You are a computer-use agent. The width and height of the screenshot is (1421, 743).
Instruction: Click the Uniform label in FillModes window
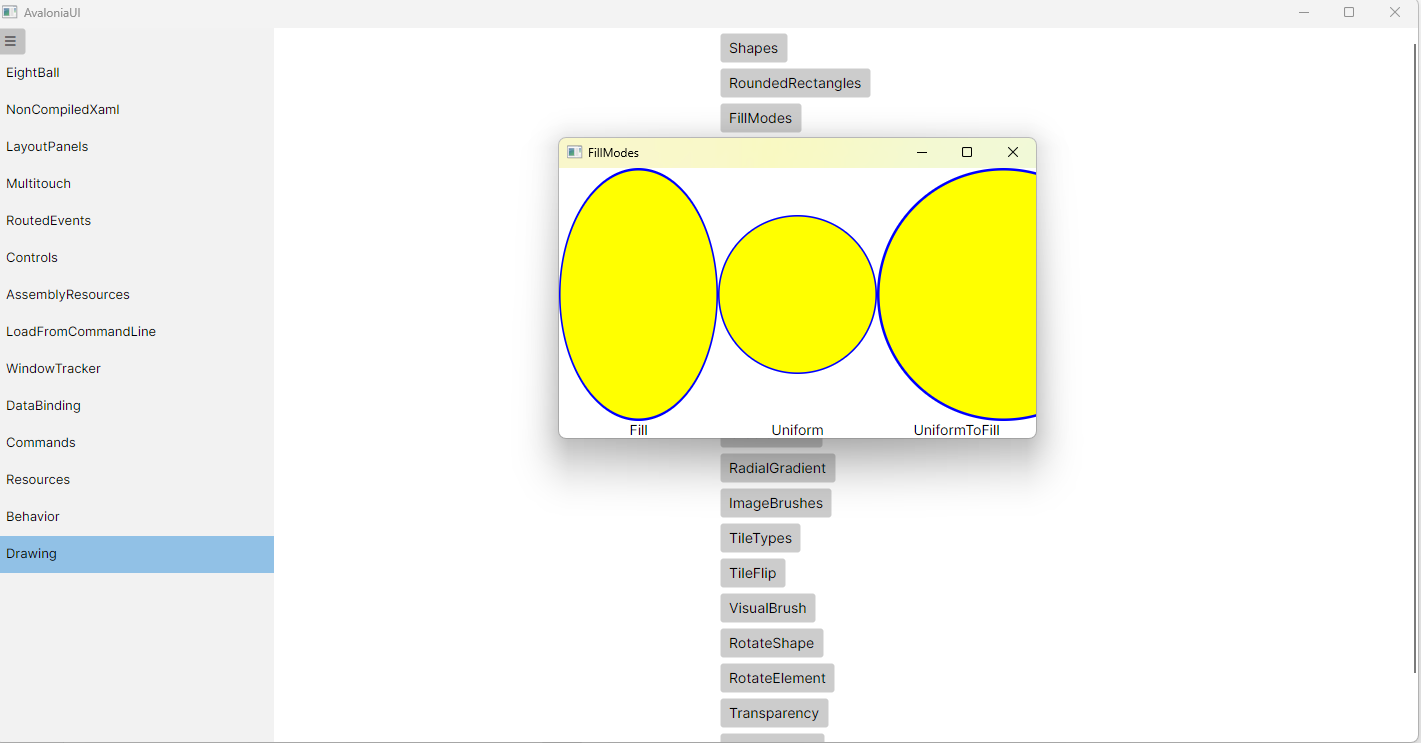[x=797, y=430]
